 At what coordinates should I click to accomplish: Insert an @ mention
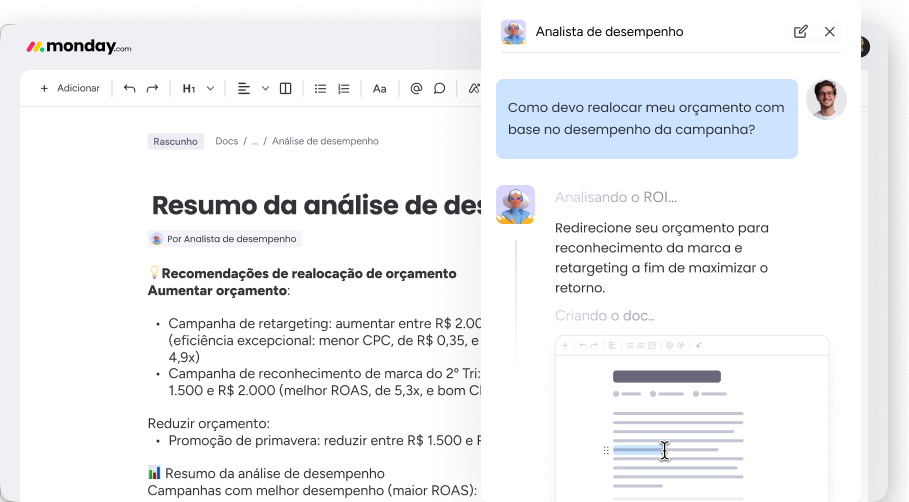pyautogui.click(x=416, y=88)
